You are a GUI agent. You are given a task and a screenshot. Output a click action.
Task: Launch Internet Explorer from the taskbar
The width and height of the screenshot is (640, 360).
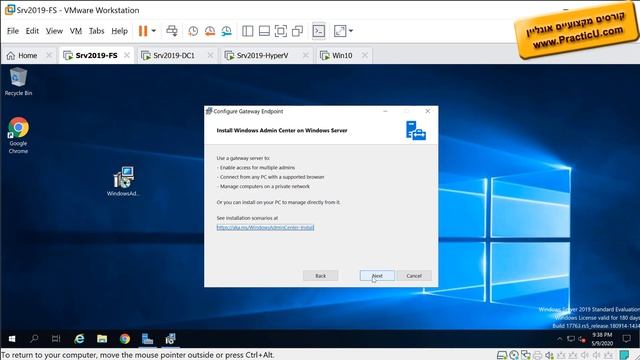tap(79, 339)
